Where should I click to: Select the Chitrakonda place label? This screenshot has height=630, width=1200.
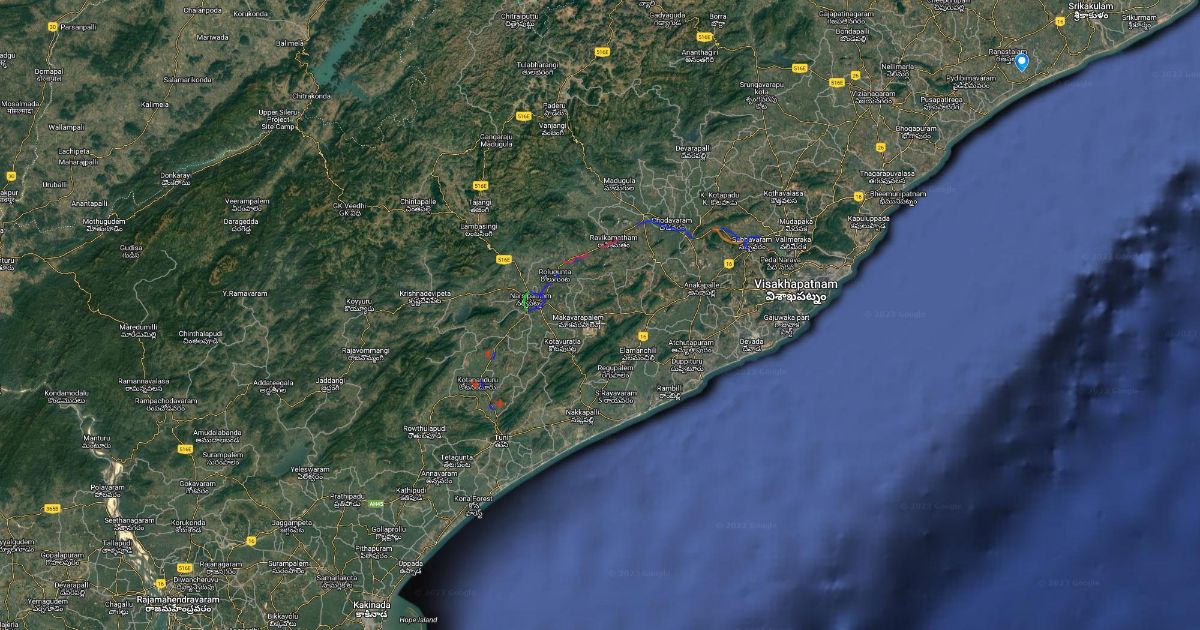[x=311, y=96]
